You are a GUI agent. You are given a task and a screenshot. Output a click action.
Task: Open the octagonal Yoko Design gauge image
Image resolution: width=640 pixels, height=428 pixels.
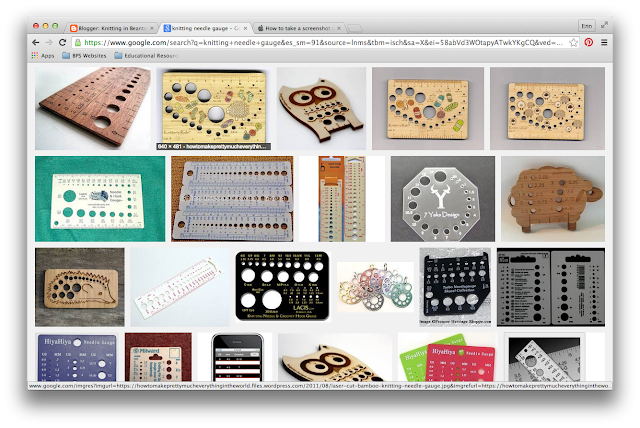(443, 199)
